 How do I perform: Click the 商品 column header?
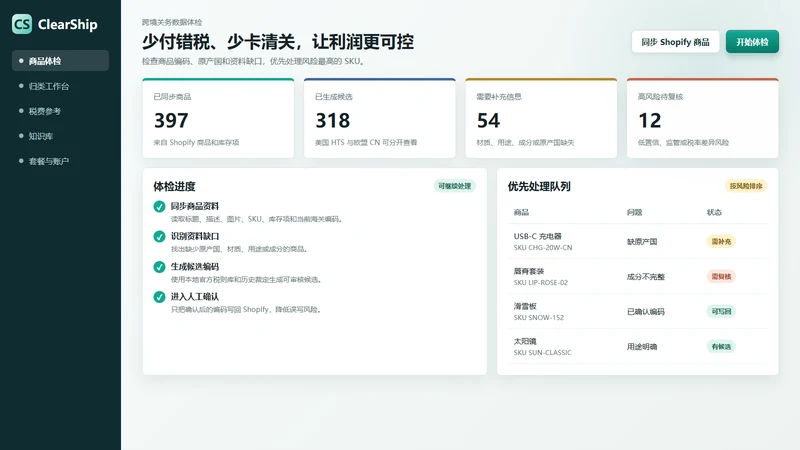[x=521, y=212]
